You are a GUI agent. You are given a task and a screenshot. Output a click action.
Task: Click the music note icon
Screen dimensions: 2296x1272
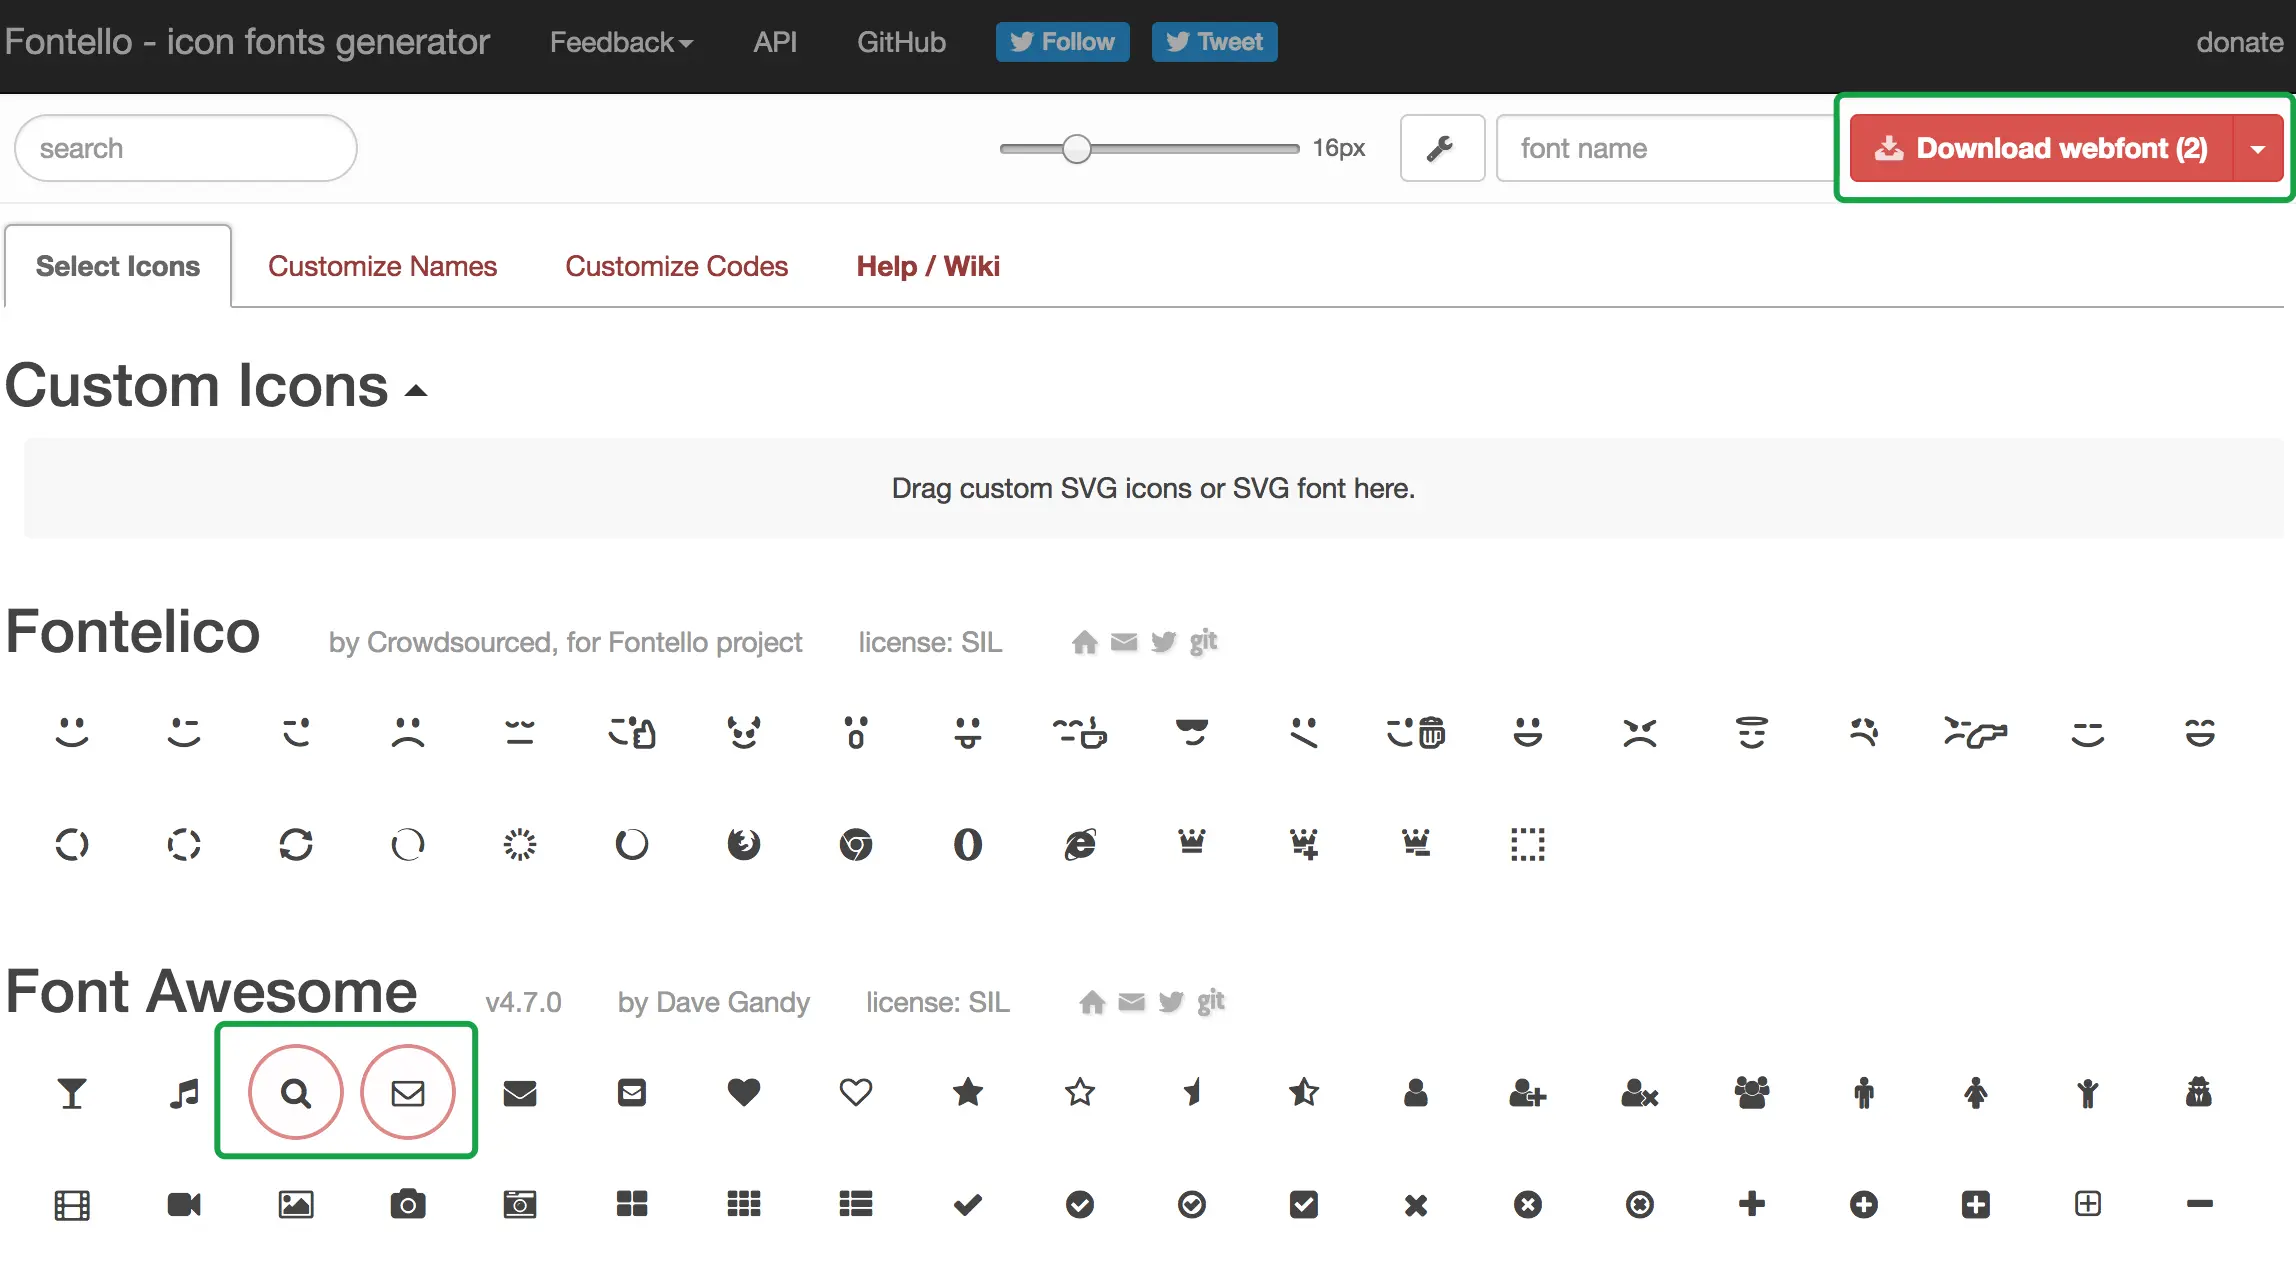[184, 1093]
